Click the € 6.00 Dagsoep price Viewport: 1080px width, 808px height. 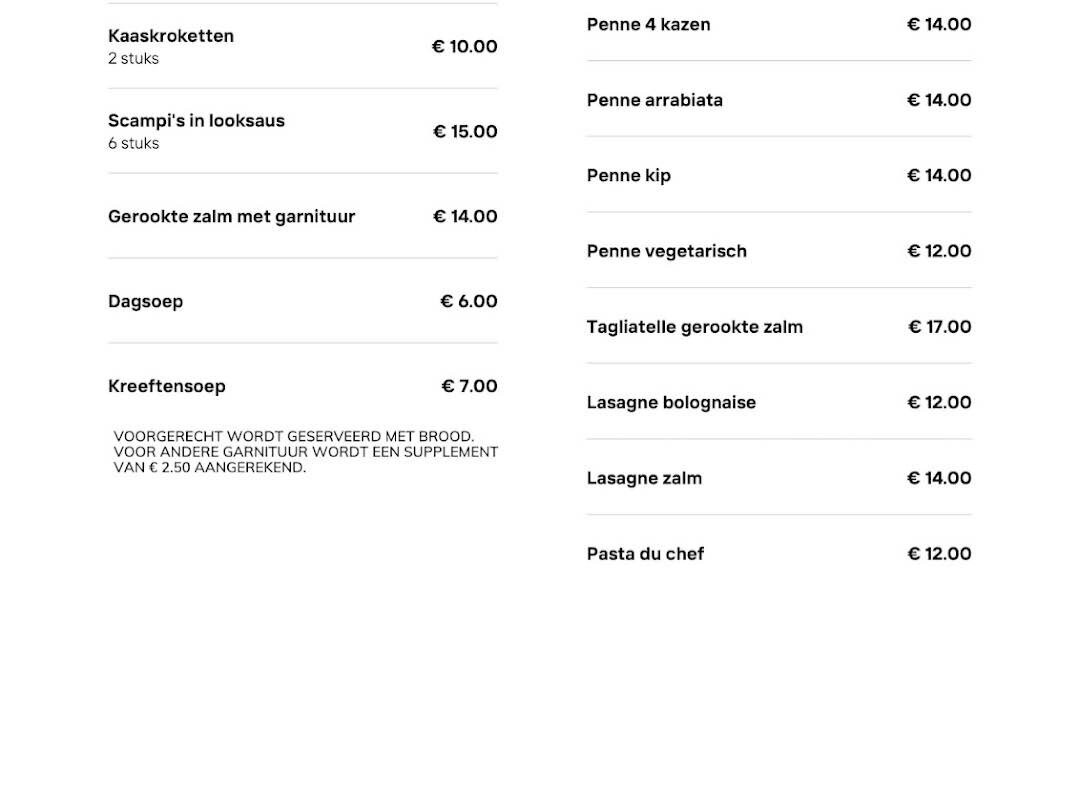(x=468, y=302)
